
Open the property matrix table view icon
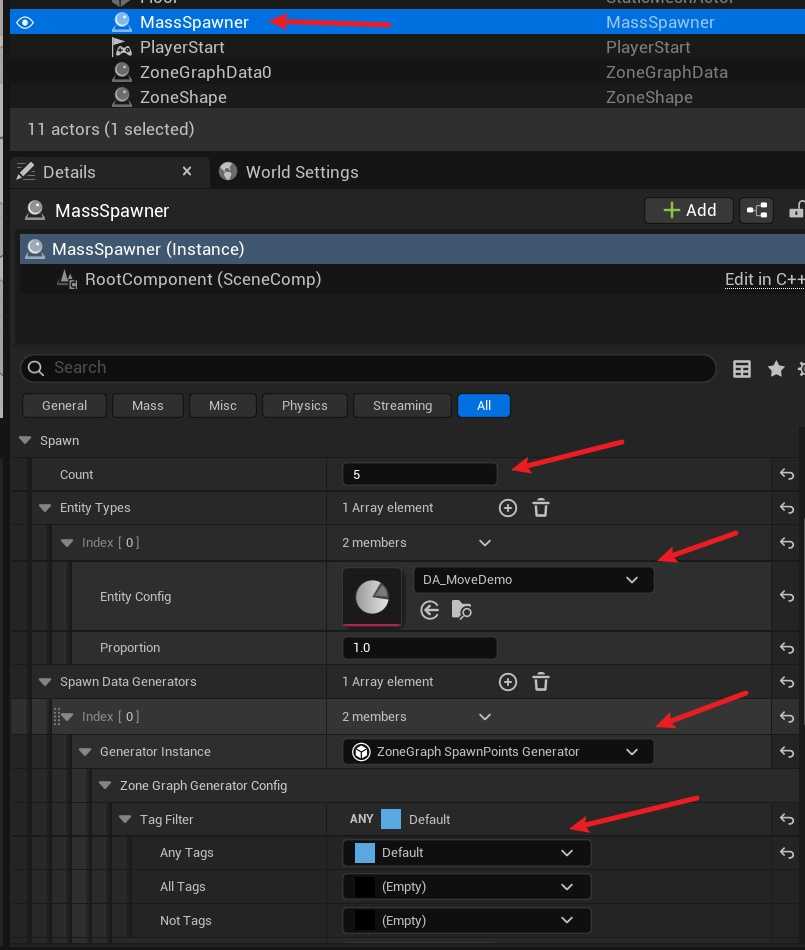pyautogui.click(x=742, y=369)
